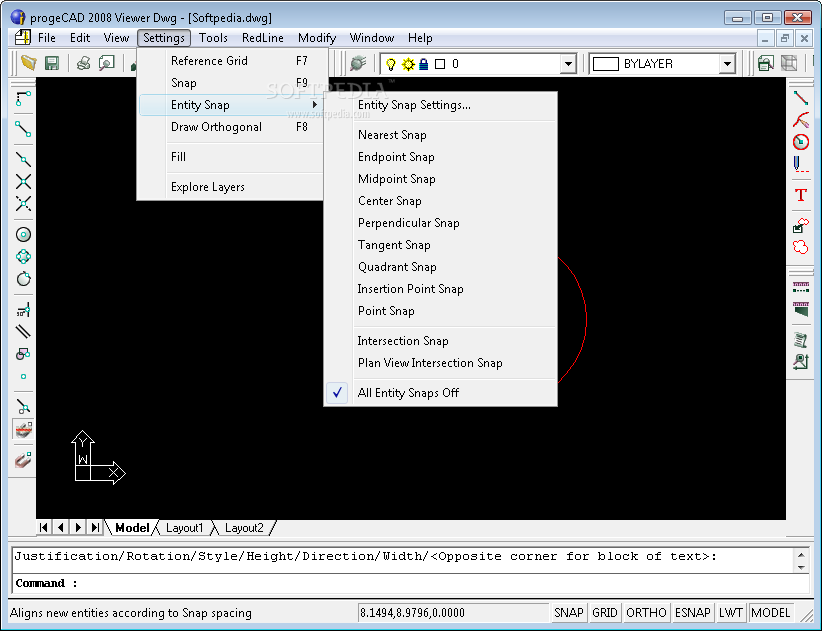Click the 3D wireframe box icon
The width and height of the screenshot is (822, 631).
tap(789, 63)
